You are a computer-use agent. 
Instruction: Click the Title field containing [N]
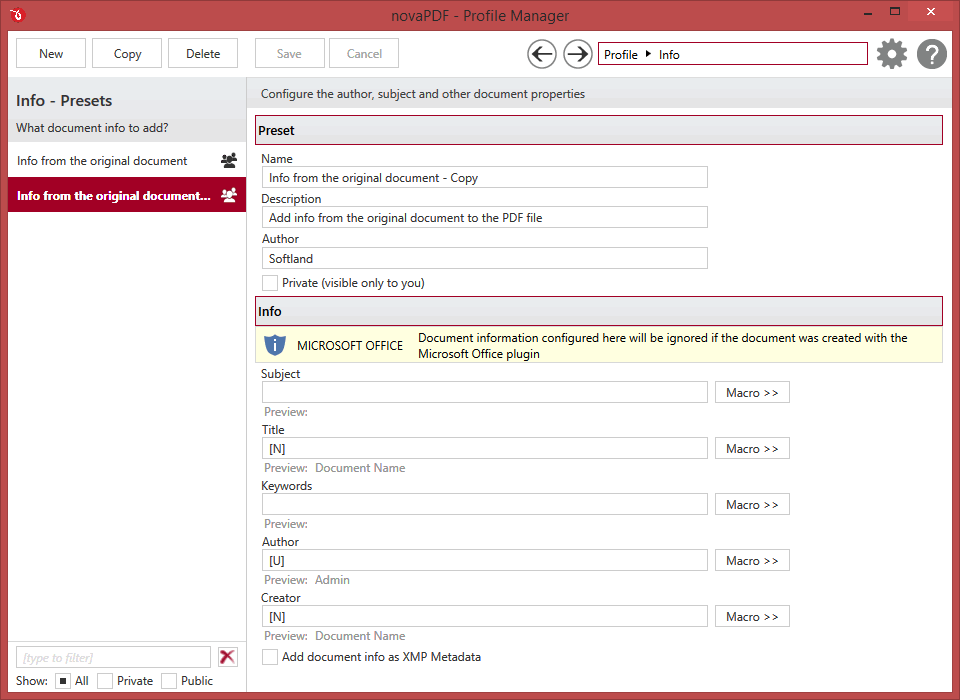pos(485,448)
